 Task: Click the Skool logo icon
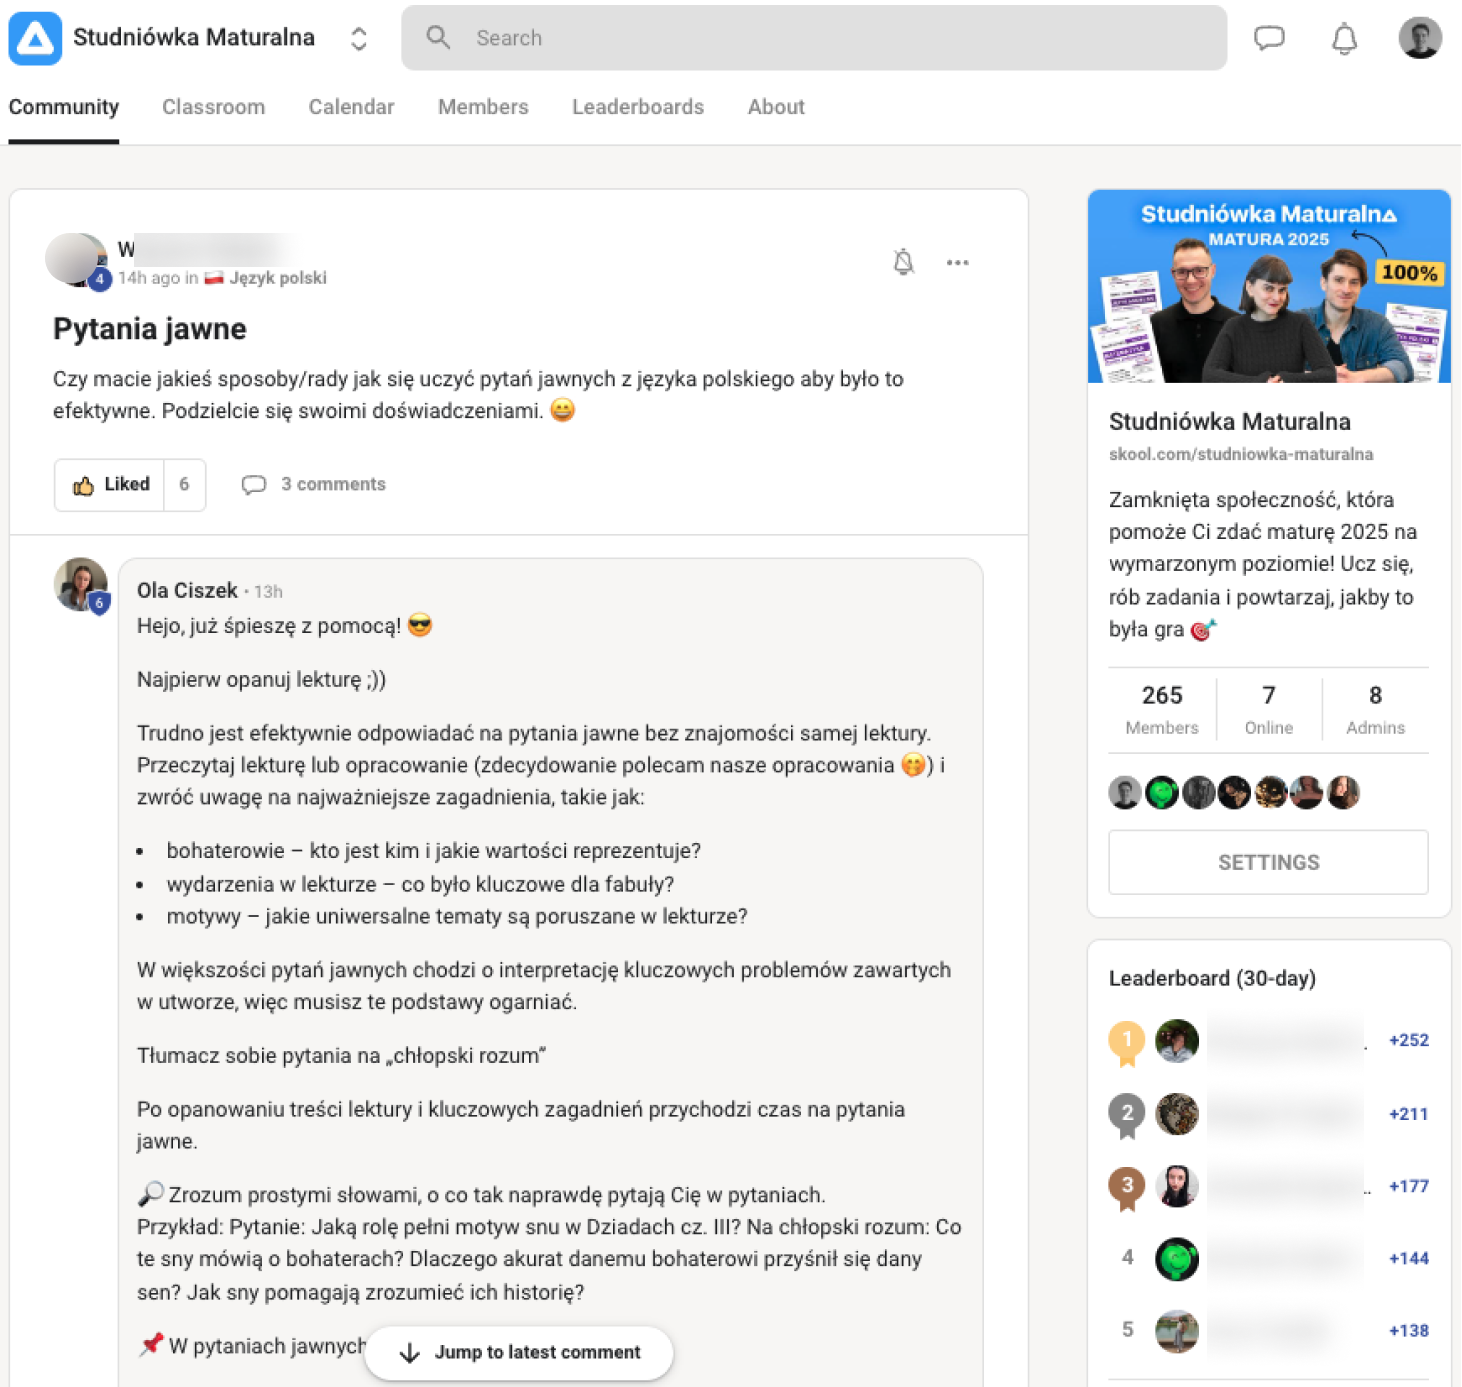tap(35, 37)
